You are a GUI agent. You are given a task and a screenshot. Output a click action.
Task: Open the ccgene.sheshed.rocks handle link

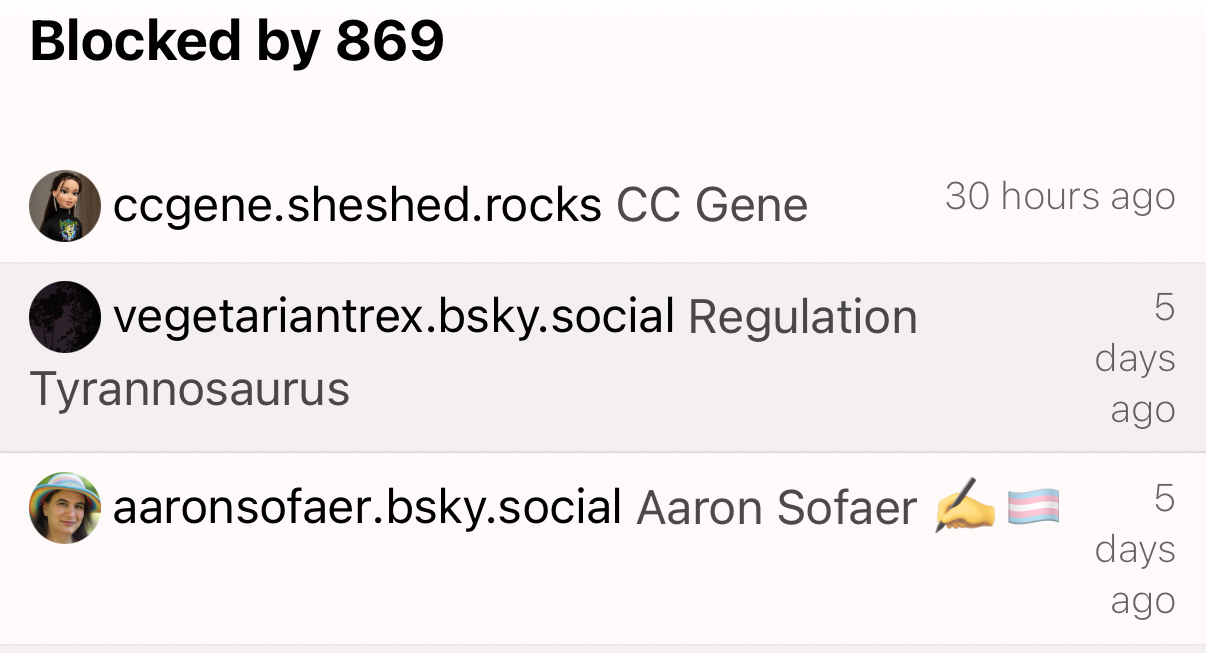pos(357,206)
